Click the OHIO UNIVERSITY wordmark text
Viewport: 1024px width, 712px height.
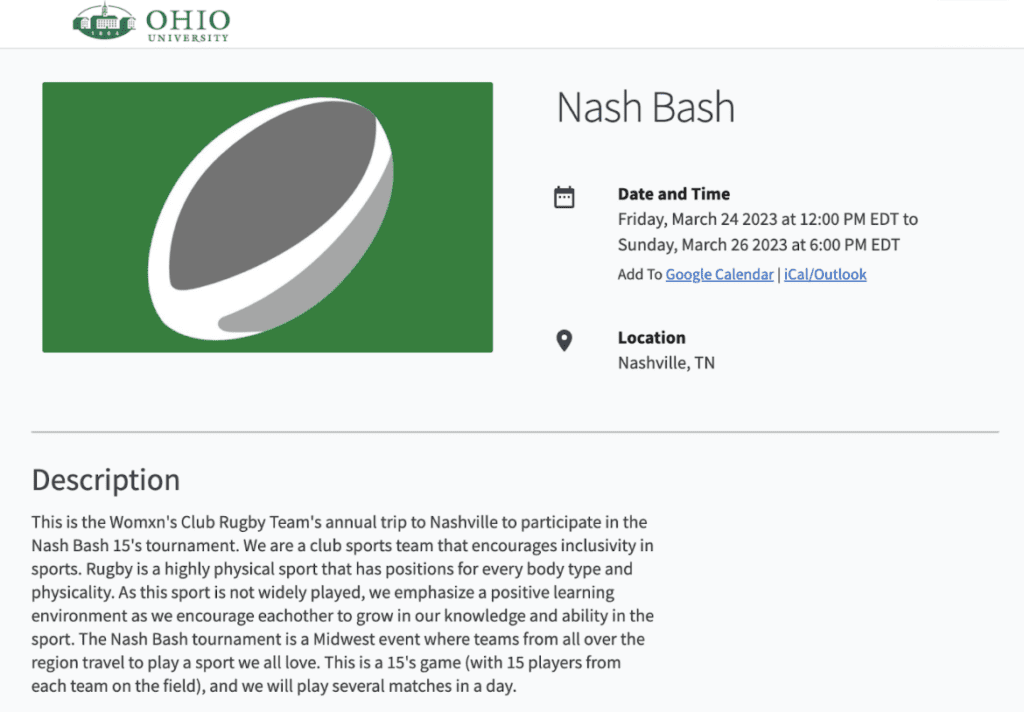click(x=187, y=25)
